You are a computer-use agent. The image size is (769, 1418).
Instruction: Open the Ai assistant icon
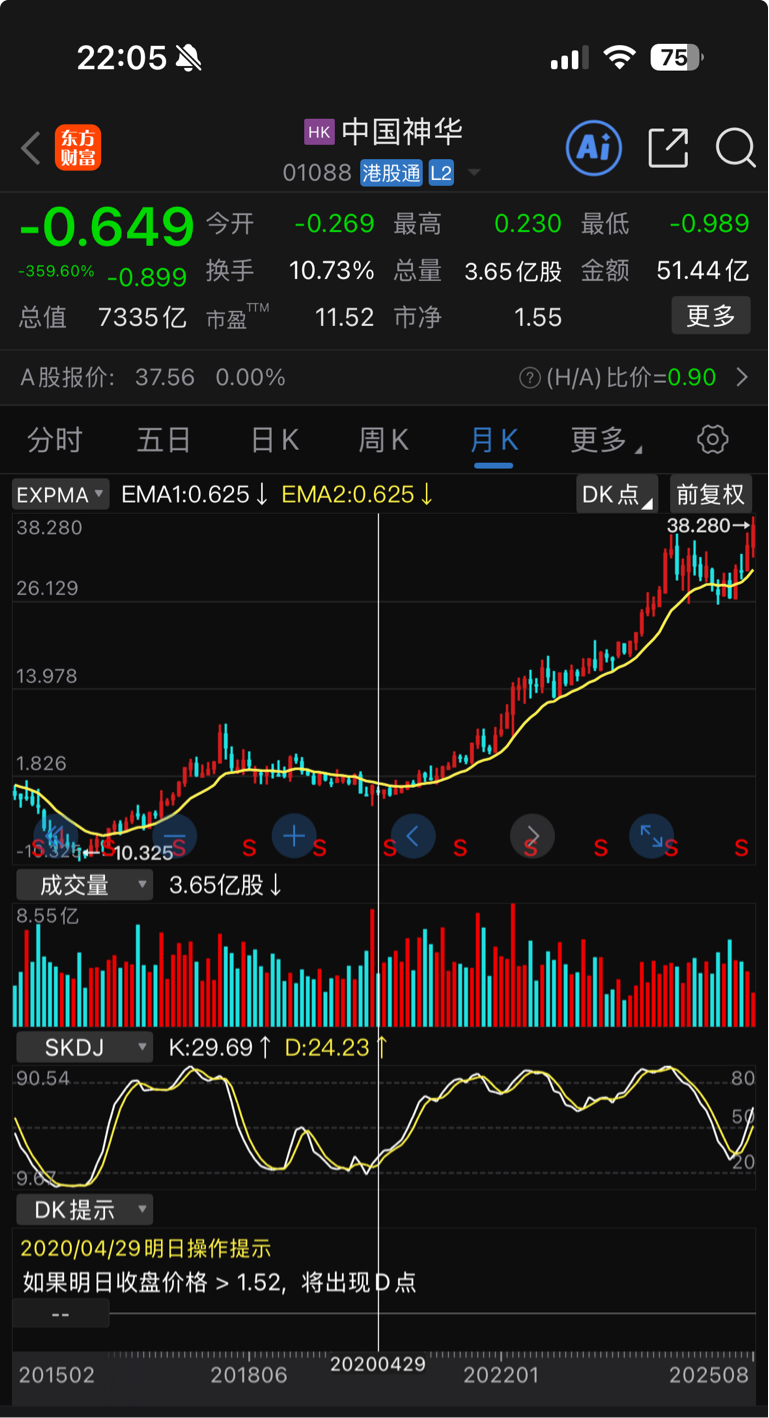point(594,148)
